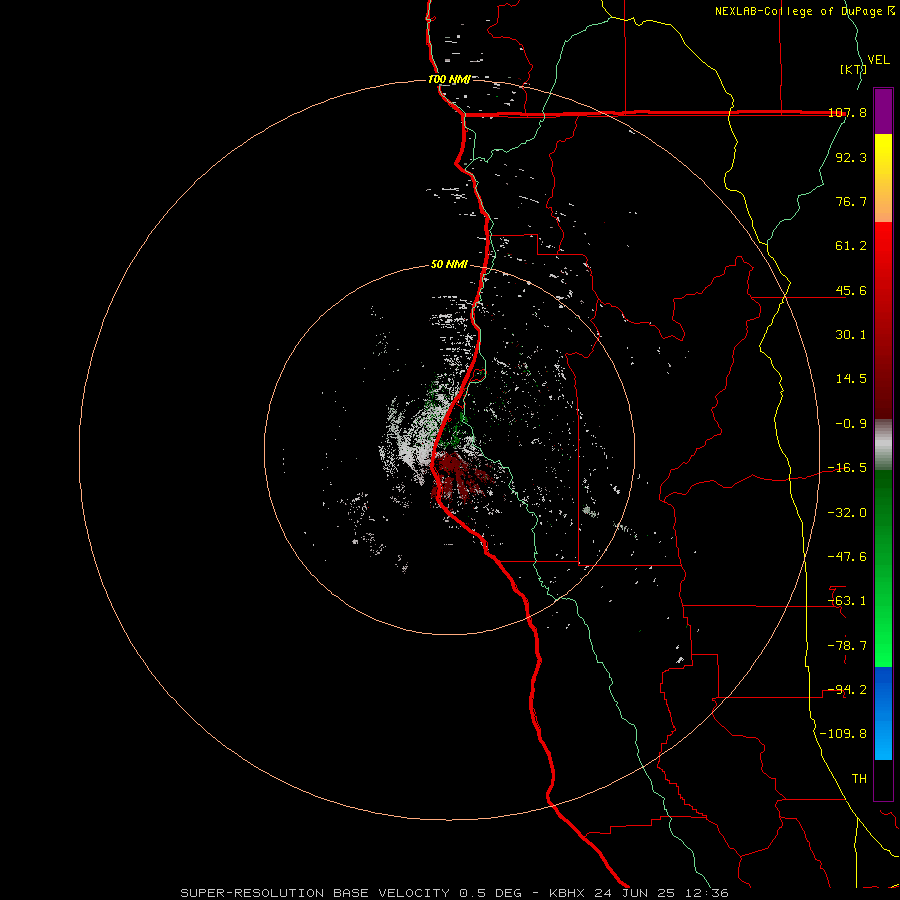The width and height of the screenshot is (900, 900).
Task: Select the 45.6 scale value
Action: pos(851,290)
